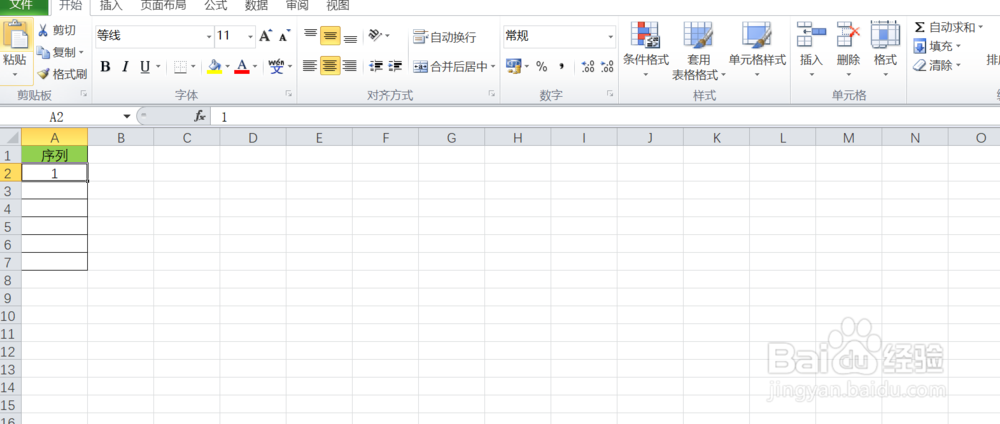Switch to the Insert (插入) tab
The height and width of the screenshot is (424, 1000).
pos(111,6)
